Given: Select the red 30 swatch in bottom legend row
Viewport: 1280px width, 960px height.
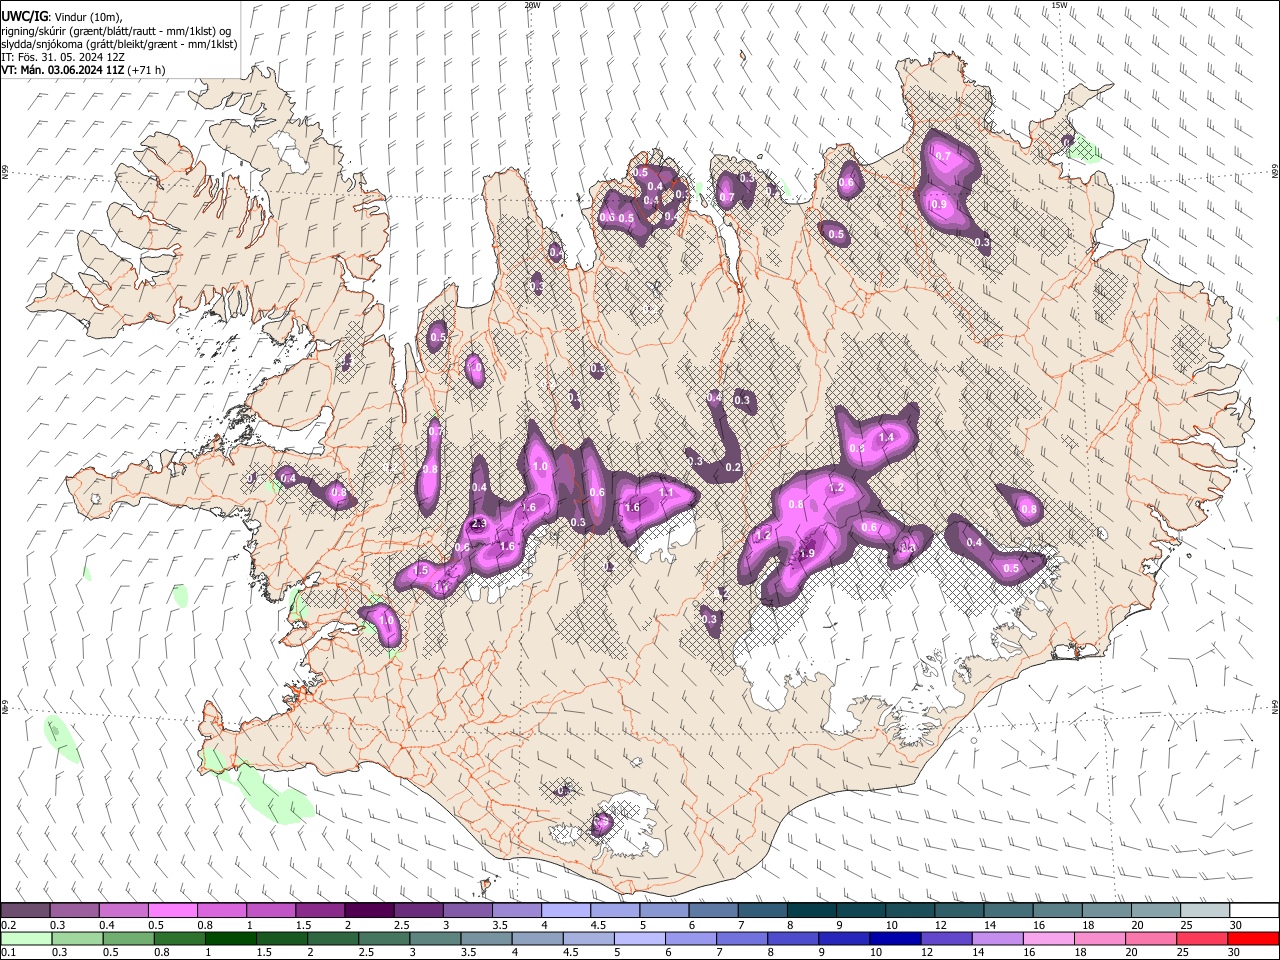Looking at the screenshot, I should click(1252, 938).
